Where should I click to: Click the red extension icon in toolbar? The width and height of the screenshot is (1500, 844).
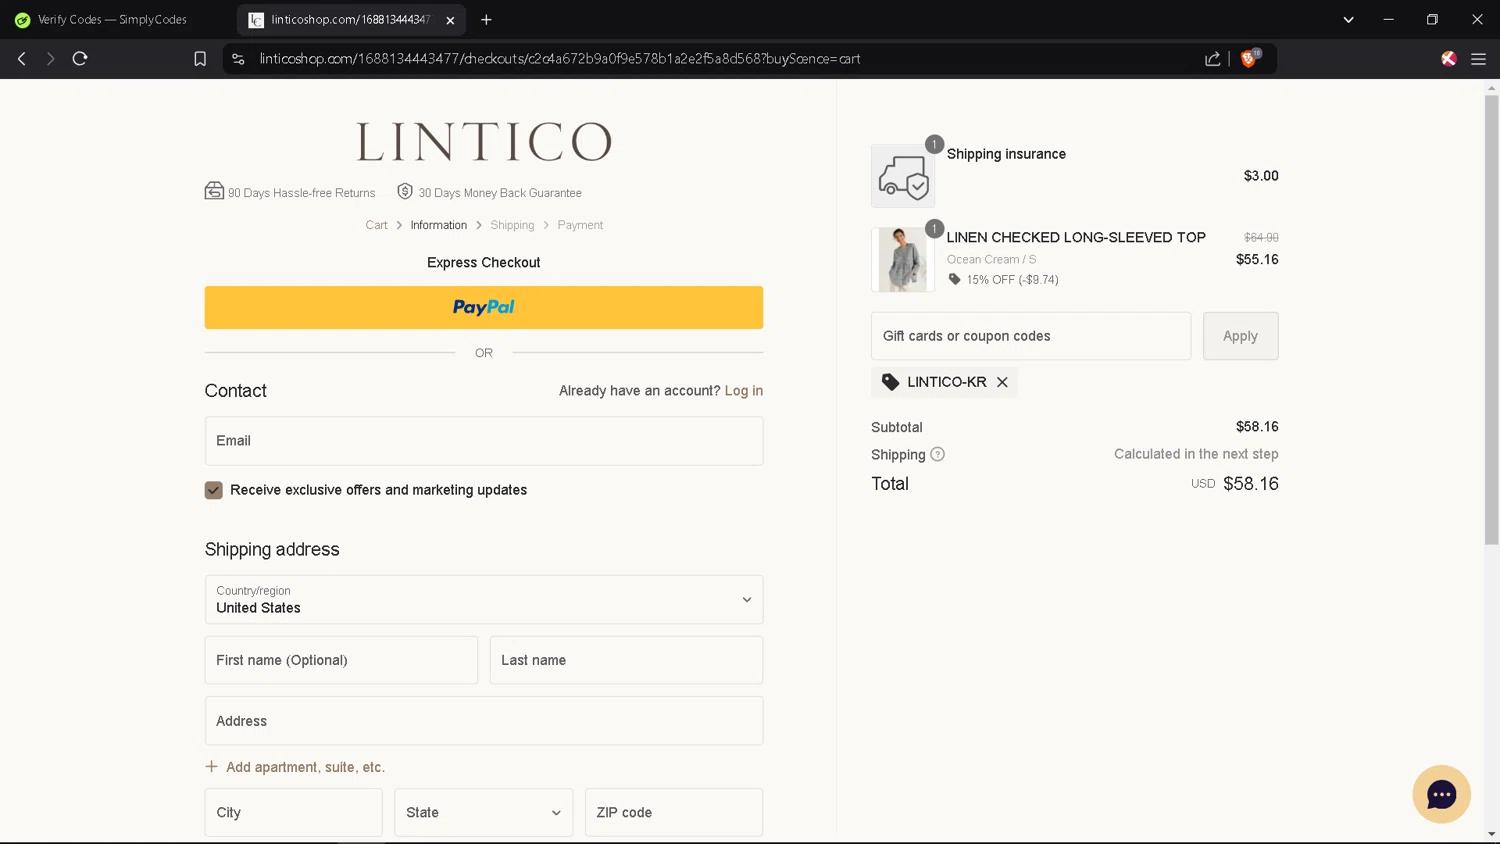click(1448, 59)
